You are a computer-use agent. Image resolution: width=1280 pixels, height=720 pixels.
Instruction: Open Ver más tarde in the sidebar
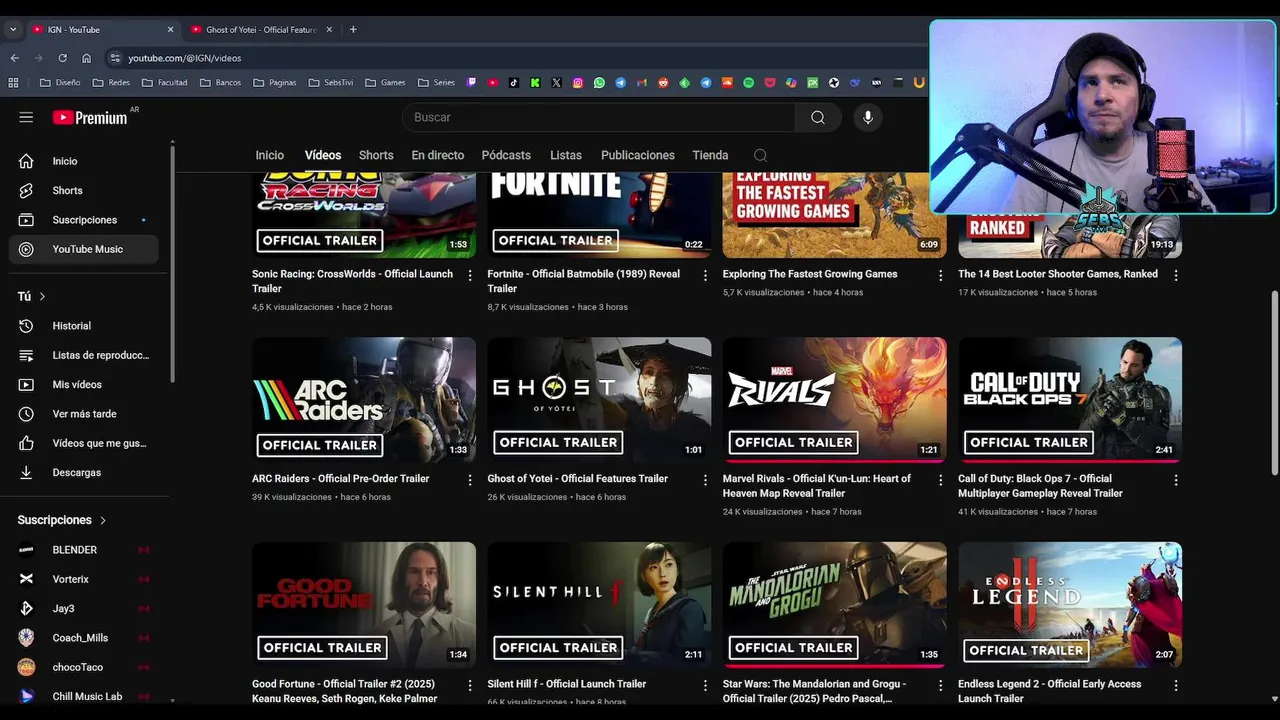pyautogui.click(x=83, y=414)
